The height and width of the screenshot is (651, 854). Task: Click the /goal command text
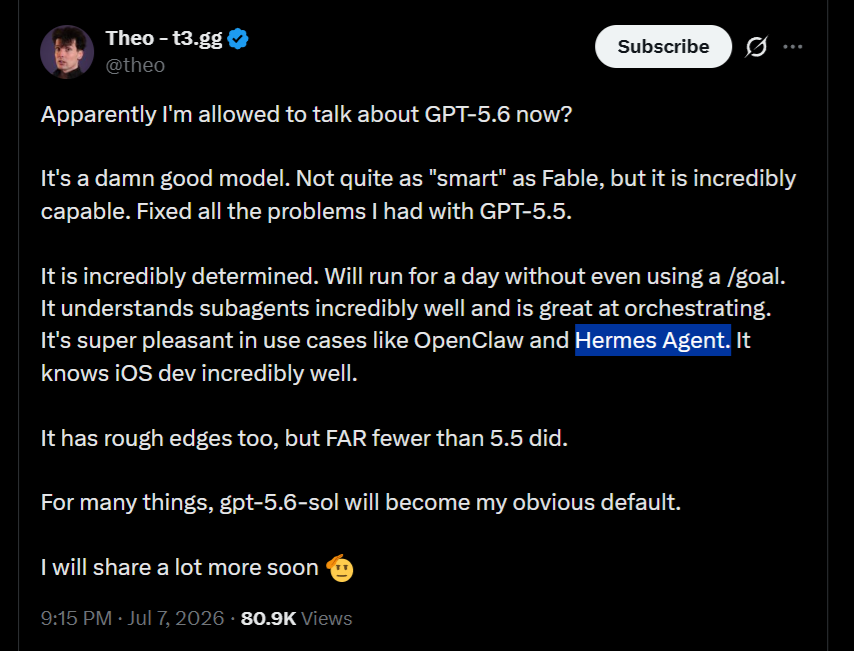click(x=756, y=277)
